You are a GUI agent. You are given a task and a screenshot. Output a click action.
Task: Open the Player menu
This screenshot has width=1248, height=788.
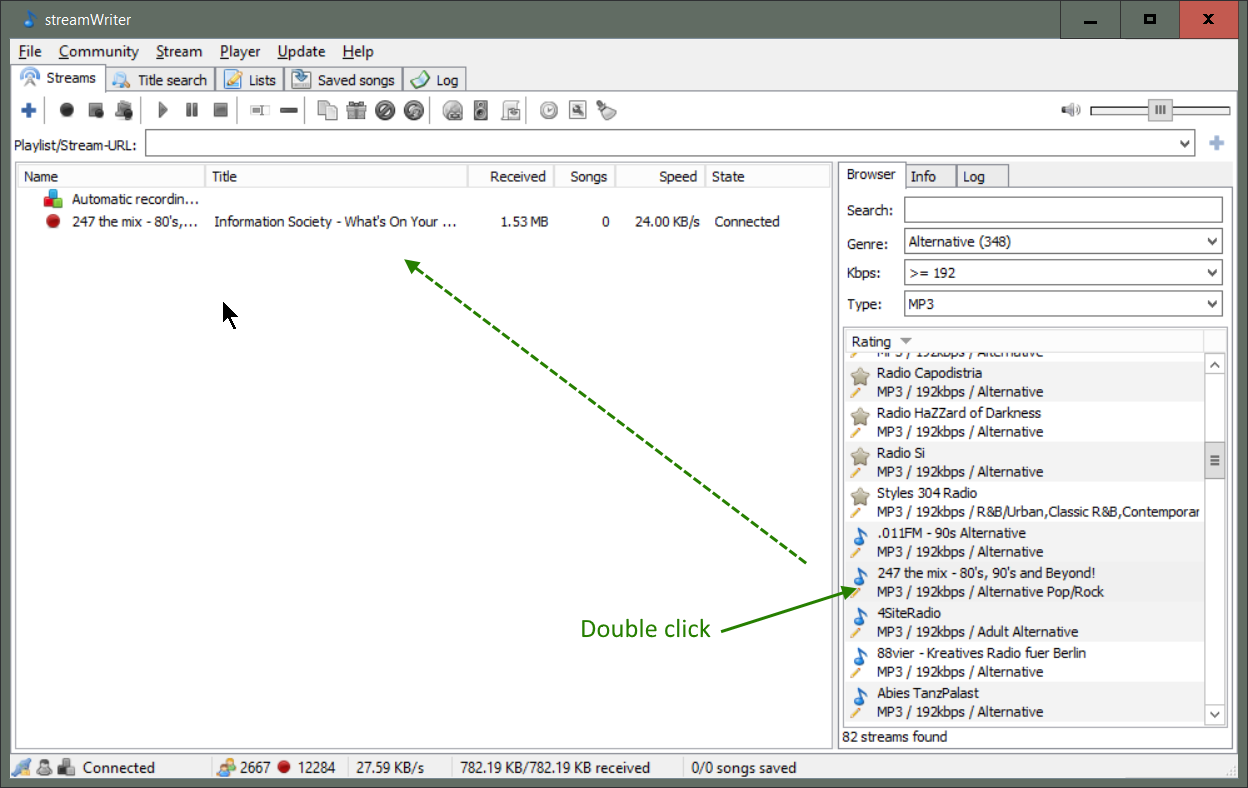(240, 51)
